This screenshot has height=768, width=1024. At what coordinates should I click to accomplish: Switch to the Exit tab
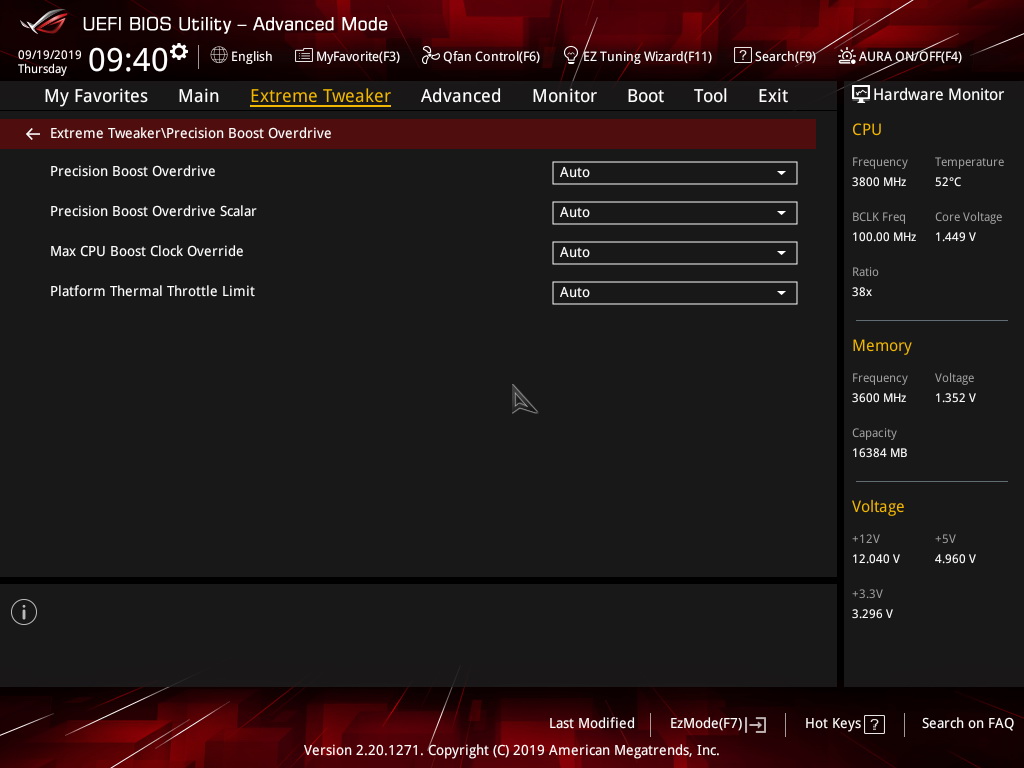coord(773,96)
